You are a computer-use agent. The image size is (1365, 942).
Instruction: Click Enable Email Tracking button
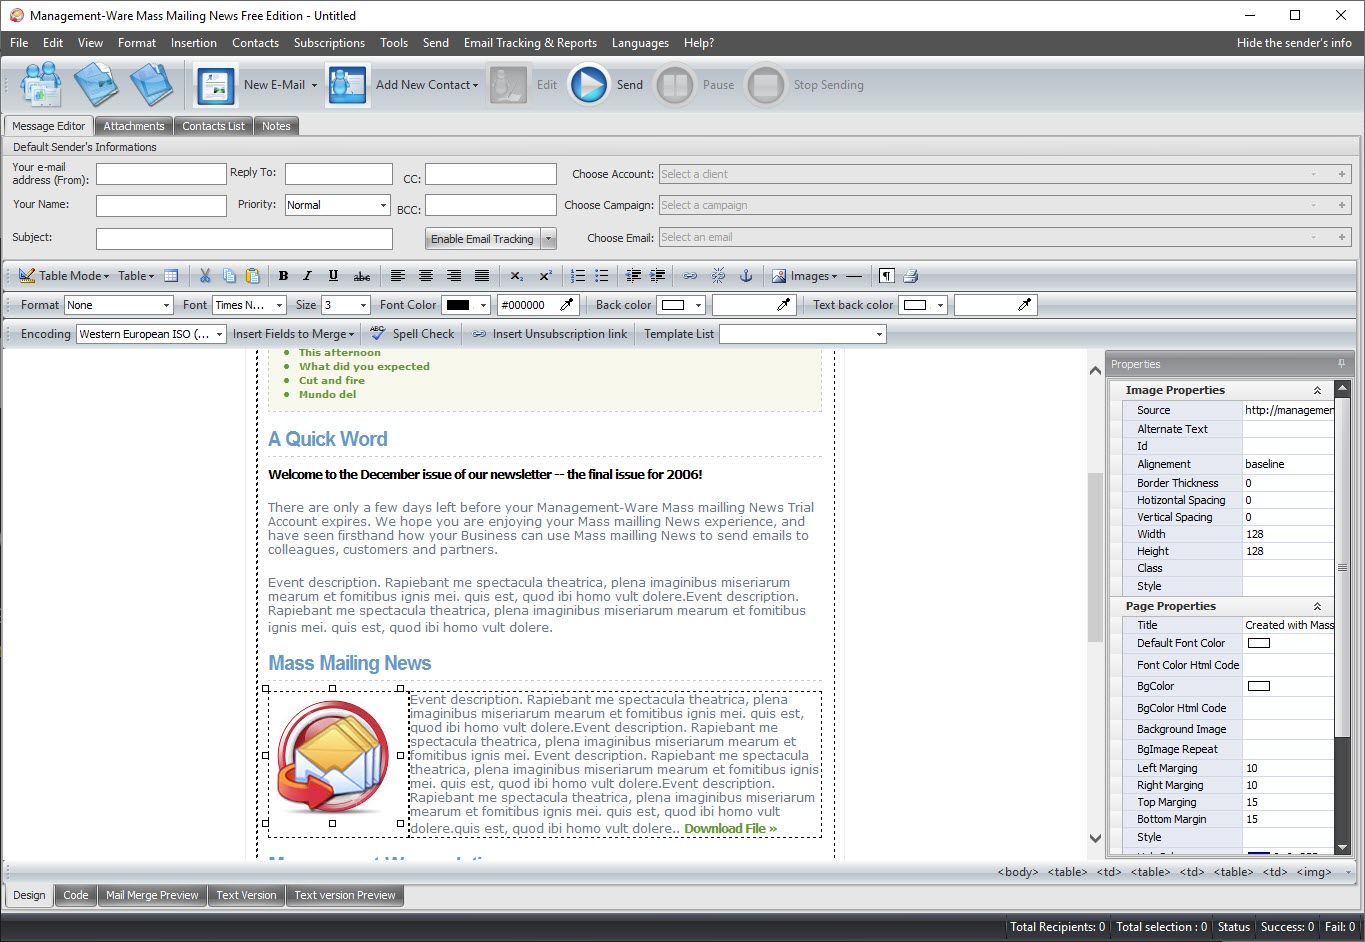[x=483, y=239]
